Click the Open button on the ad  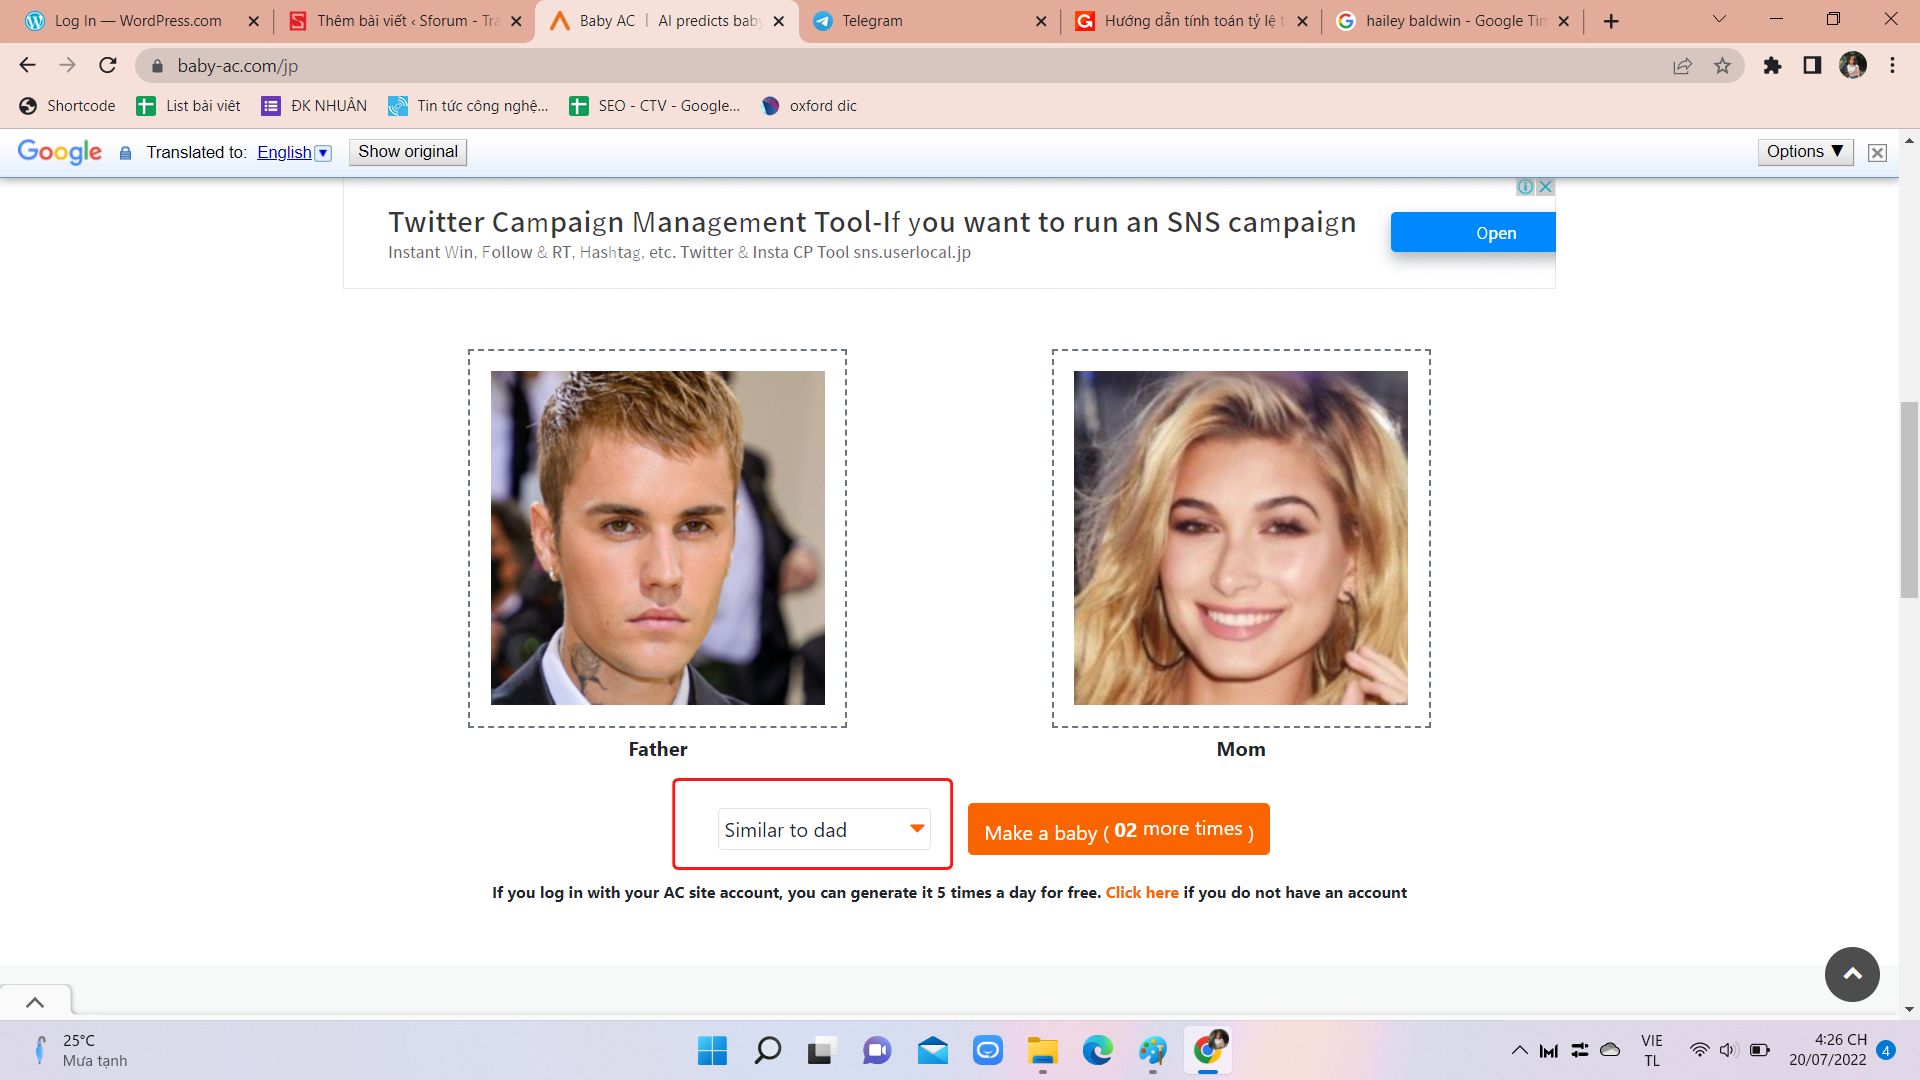pos(1473,233)
